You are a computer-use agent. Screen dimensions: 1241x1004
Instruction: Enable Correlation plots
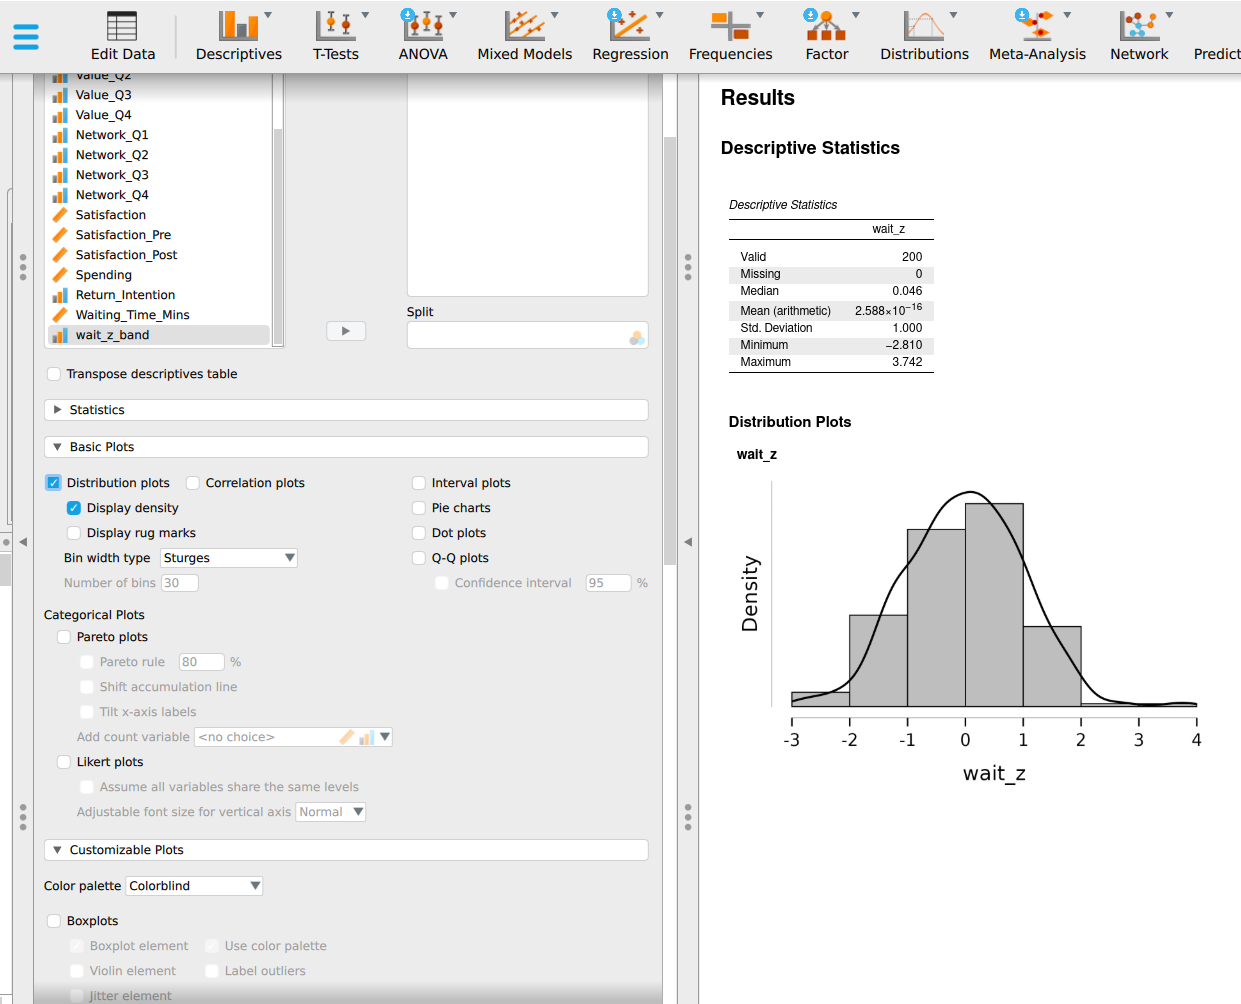193,483
